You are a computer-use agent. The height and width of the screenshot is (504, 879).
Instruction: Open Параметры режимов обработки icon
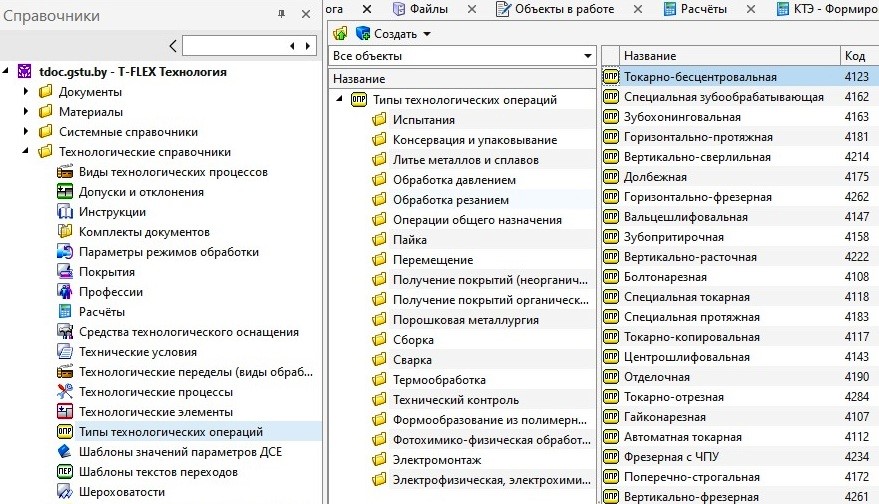coord(65,252)
